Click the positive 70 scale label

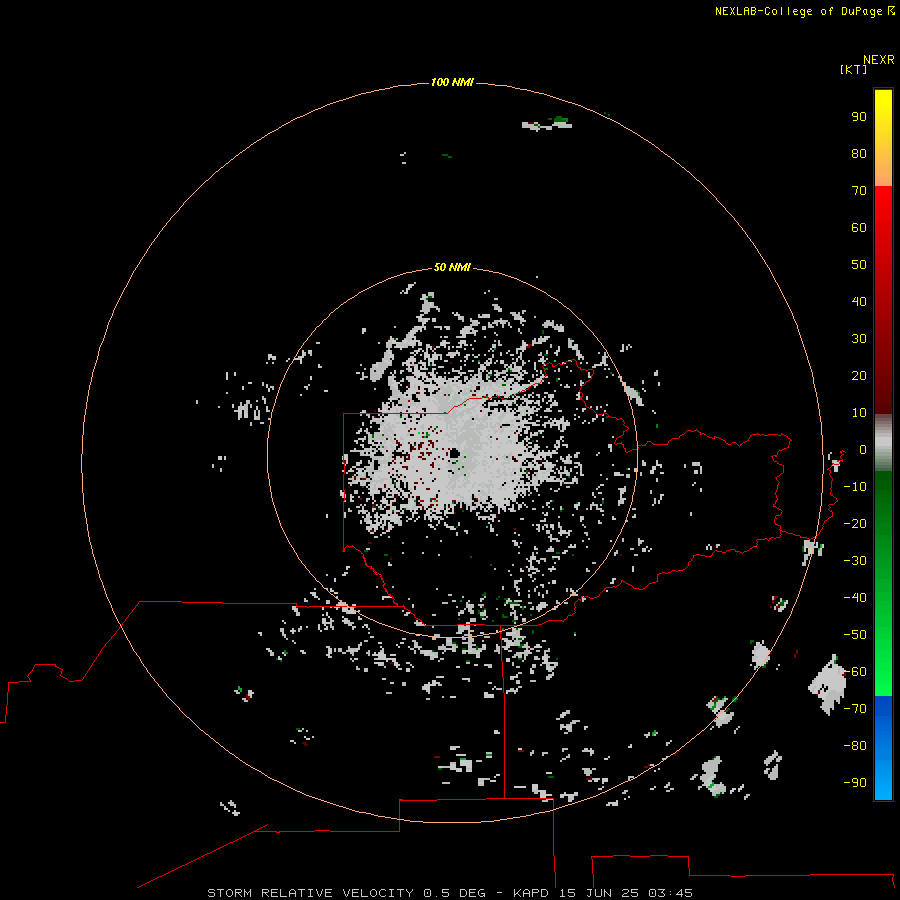[859, 191]
